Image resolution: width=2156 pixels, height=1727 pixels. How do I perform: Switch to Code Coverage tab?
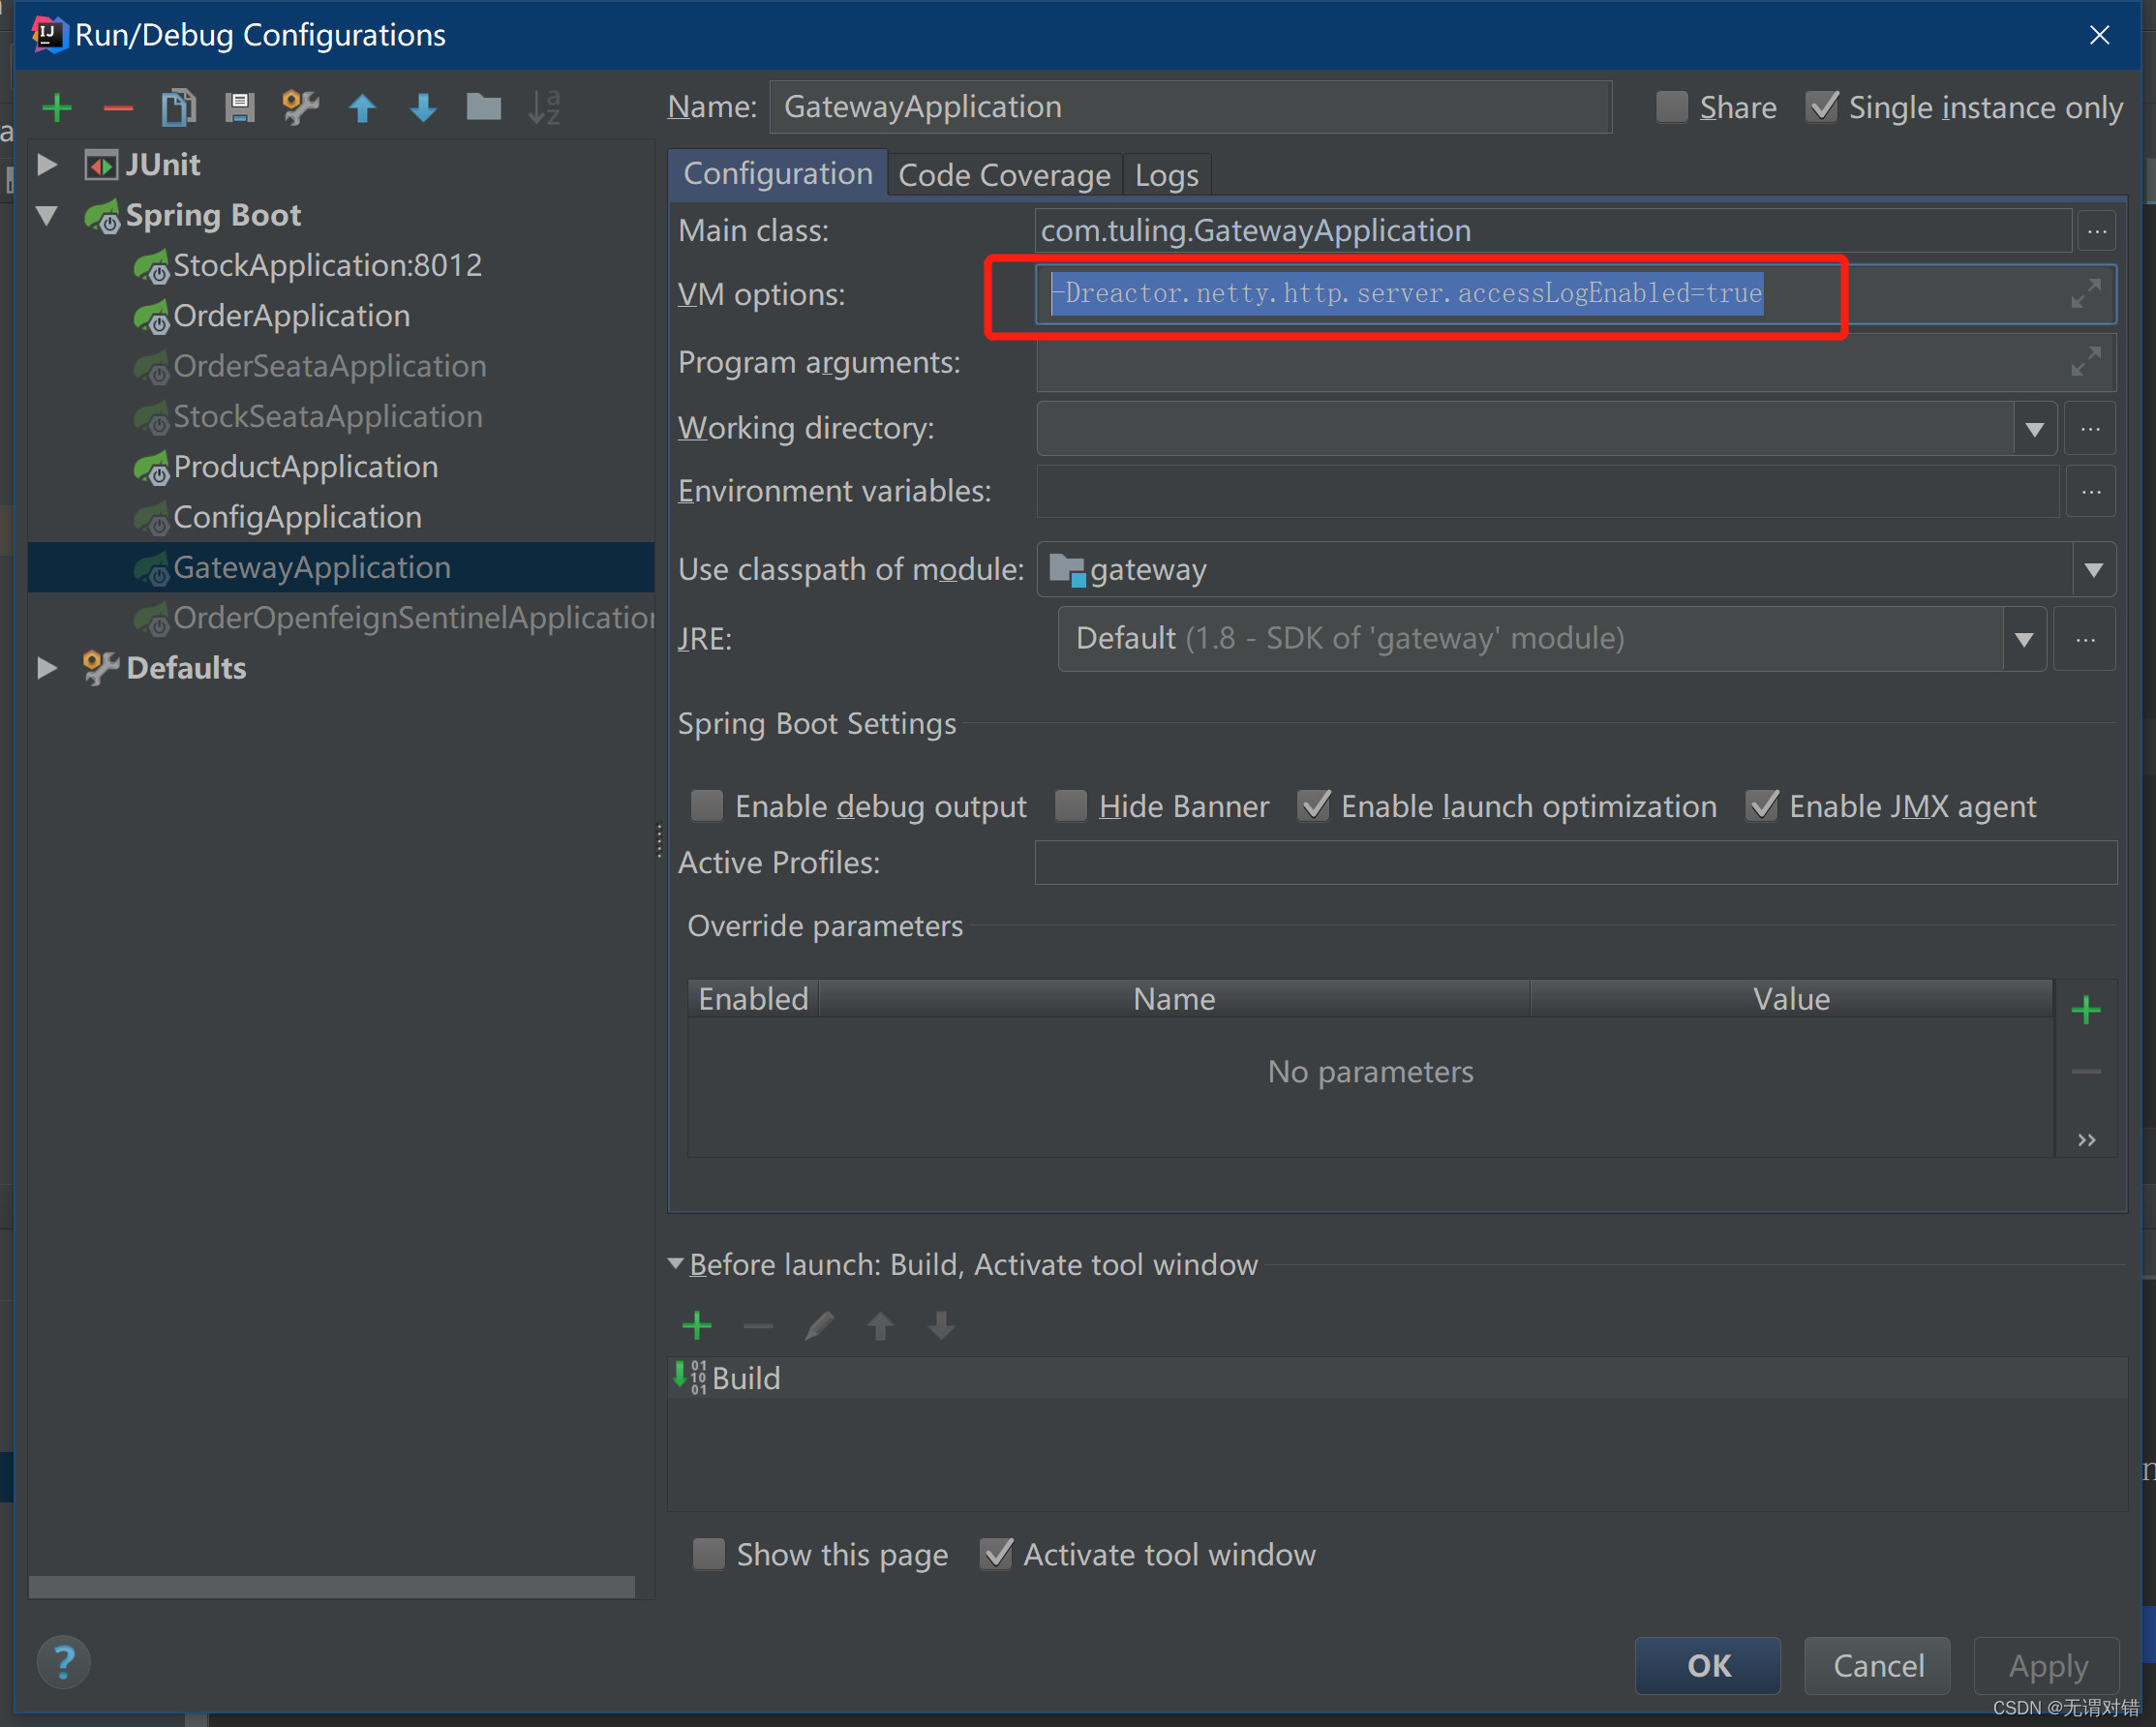click(x=1004, y=175)
